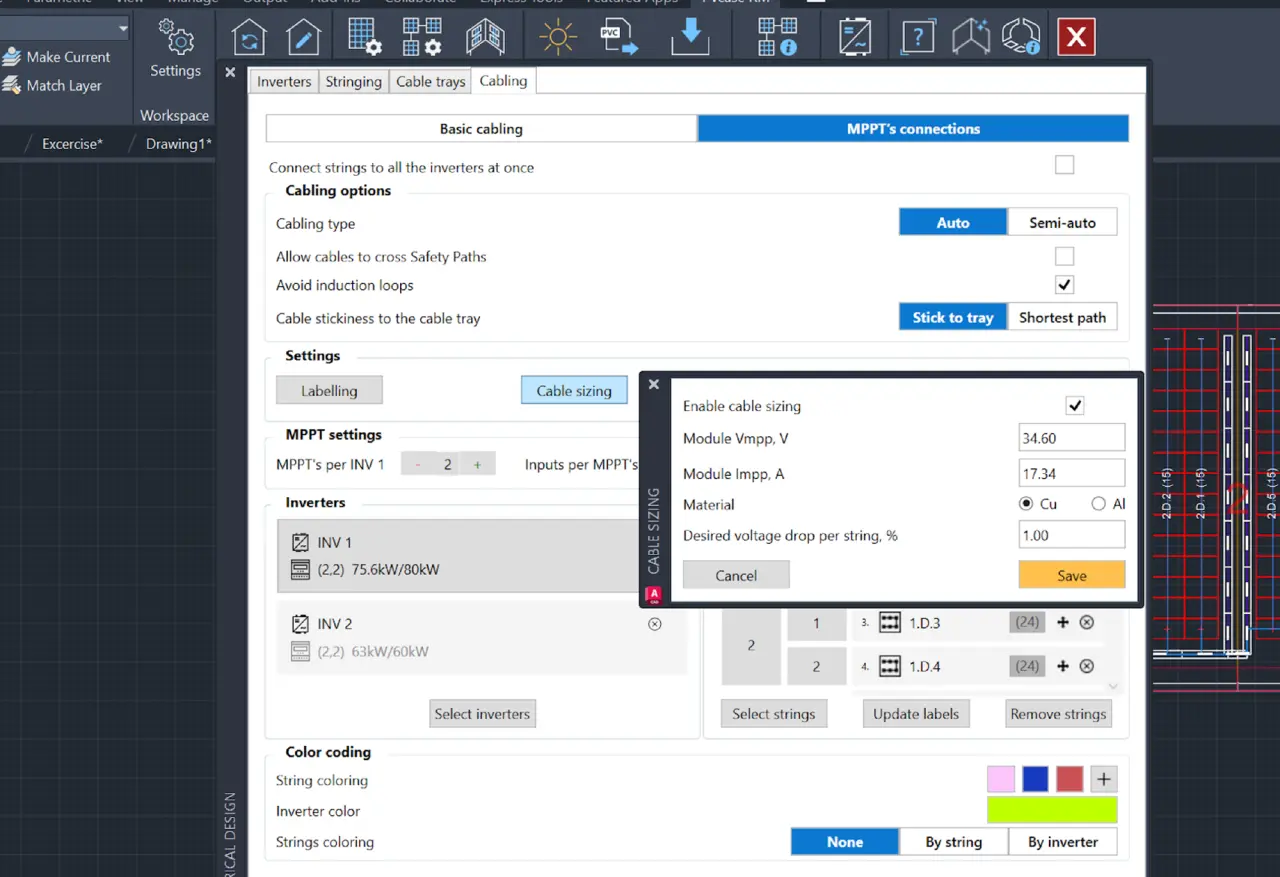1280x877 pixels.
Task: Set cabling type to Semi-auto
Action: (1062, 222)
